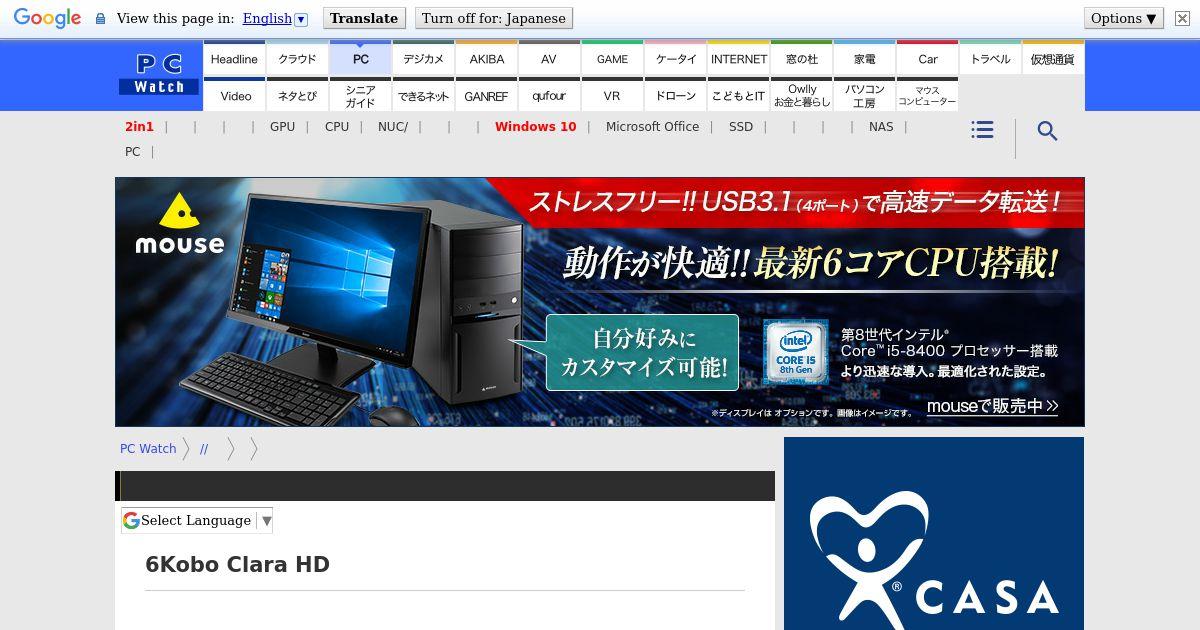Open the Owlly お金と暮らし tab

[801, 95]
